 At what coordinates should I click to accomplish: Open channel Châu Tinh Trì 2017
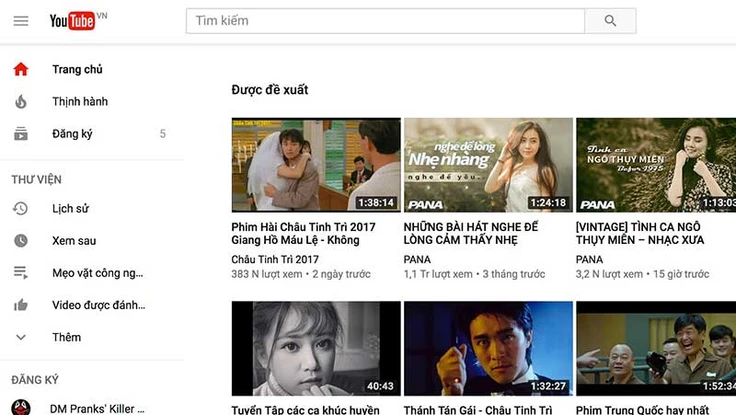275,259
